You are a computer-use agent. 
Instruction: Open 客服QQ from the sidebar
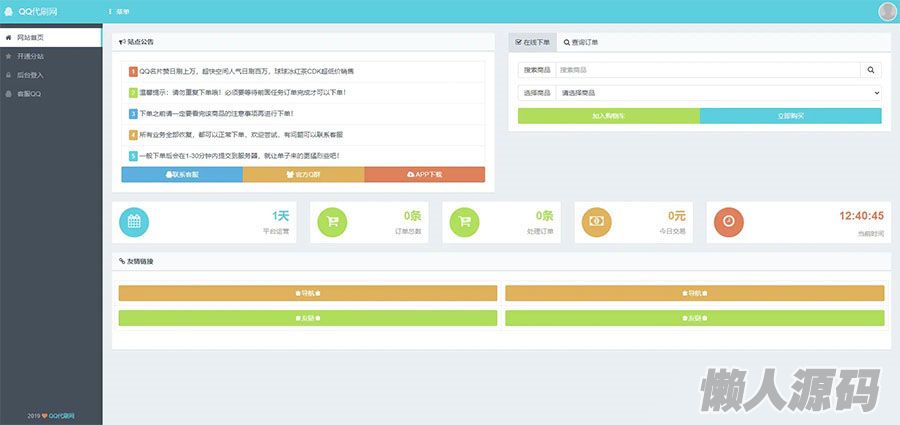click(29, 94)
